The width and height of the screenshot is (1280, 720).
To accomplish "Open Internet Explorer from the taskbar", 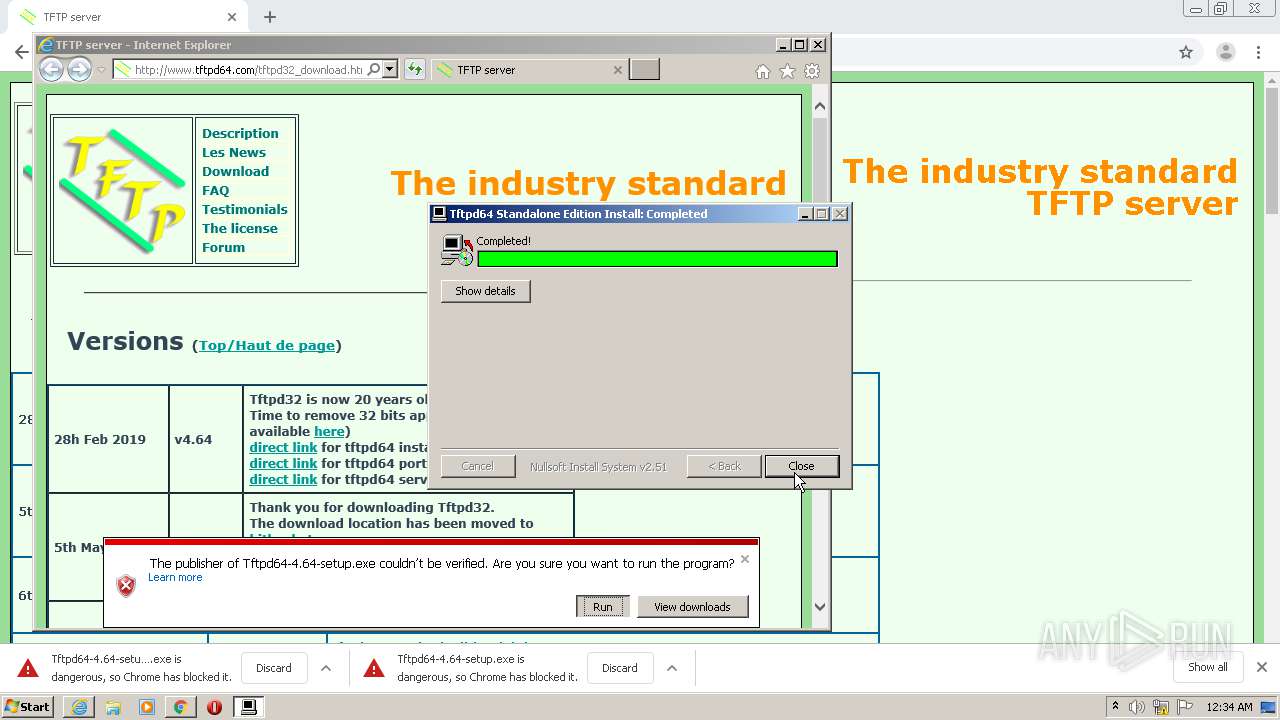I will 79,707.
